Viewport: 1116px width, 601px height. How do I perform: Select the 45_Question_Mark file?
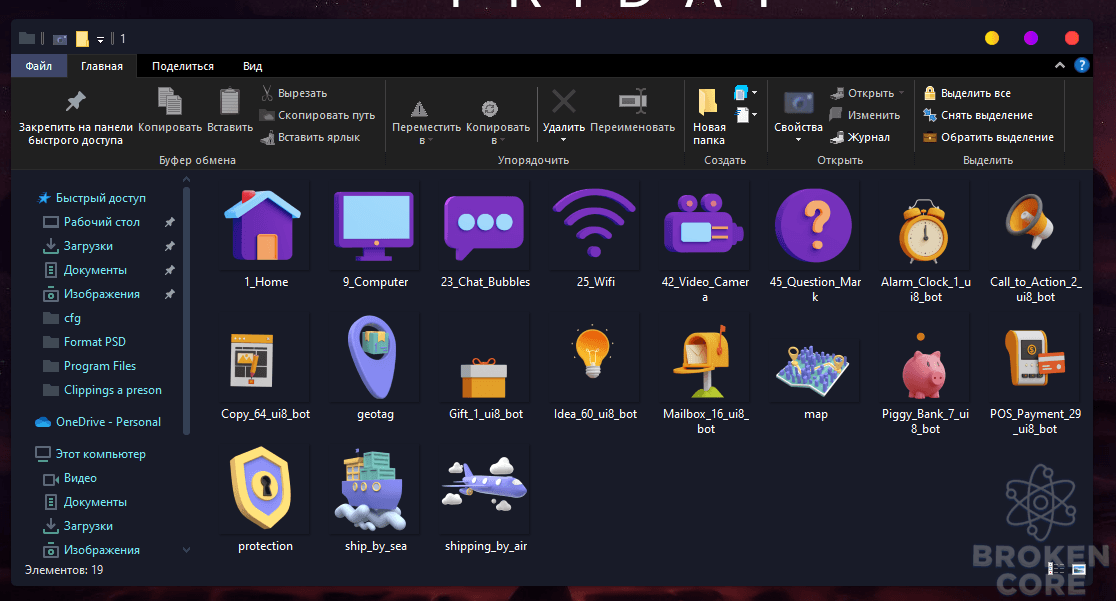pos(815,244)
